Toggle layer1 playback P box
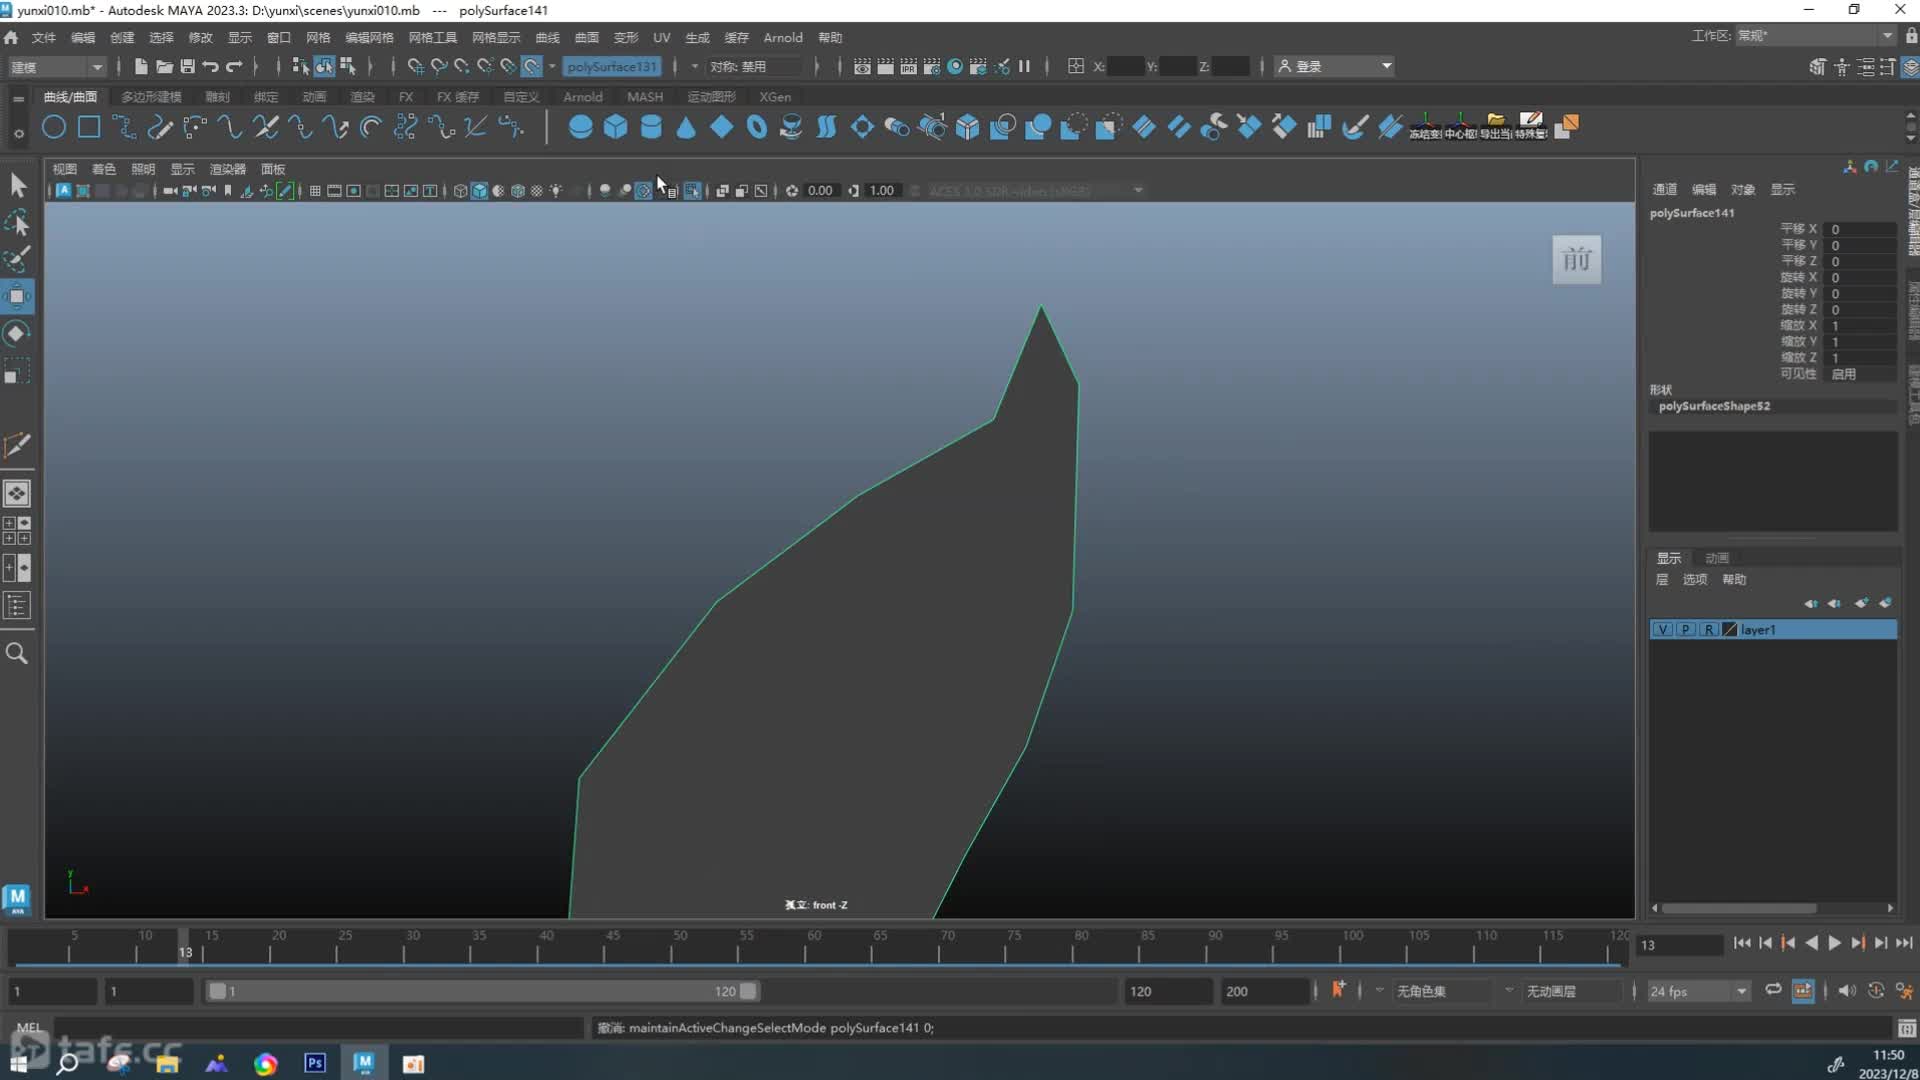The width and height of the screenshot is (1920, 1080). 1686,630
